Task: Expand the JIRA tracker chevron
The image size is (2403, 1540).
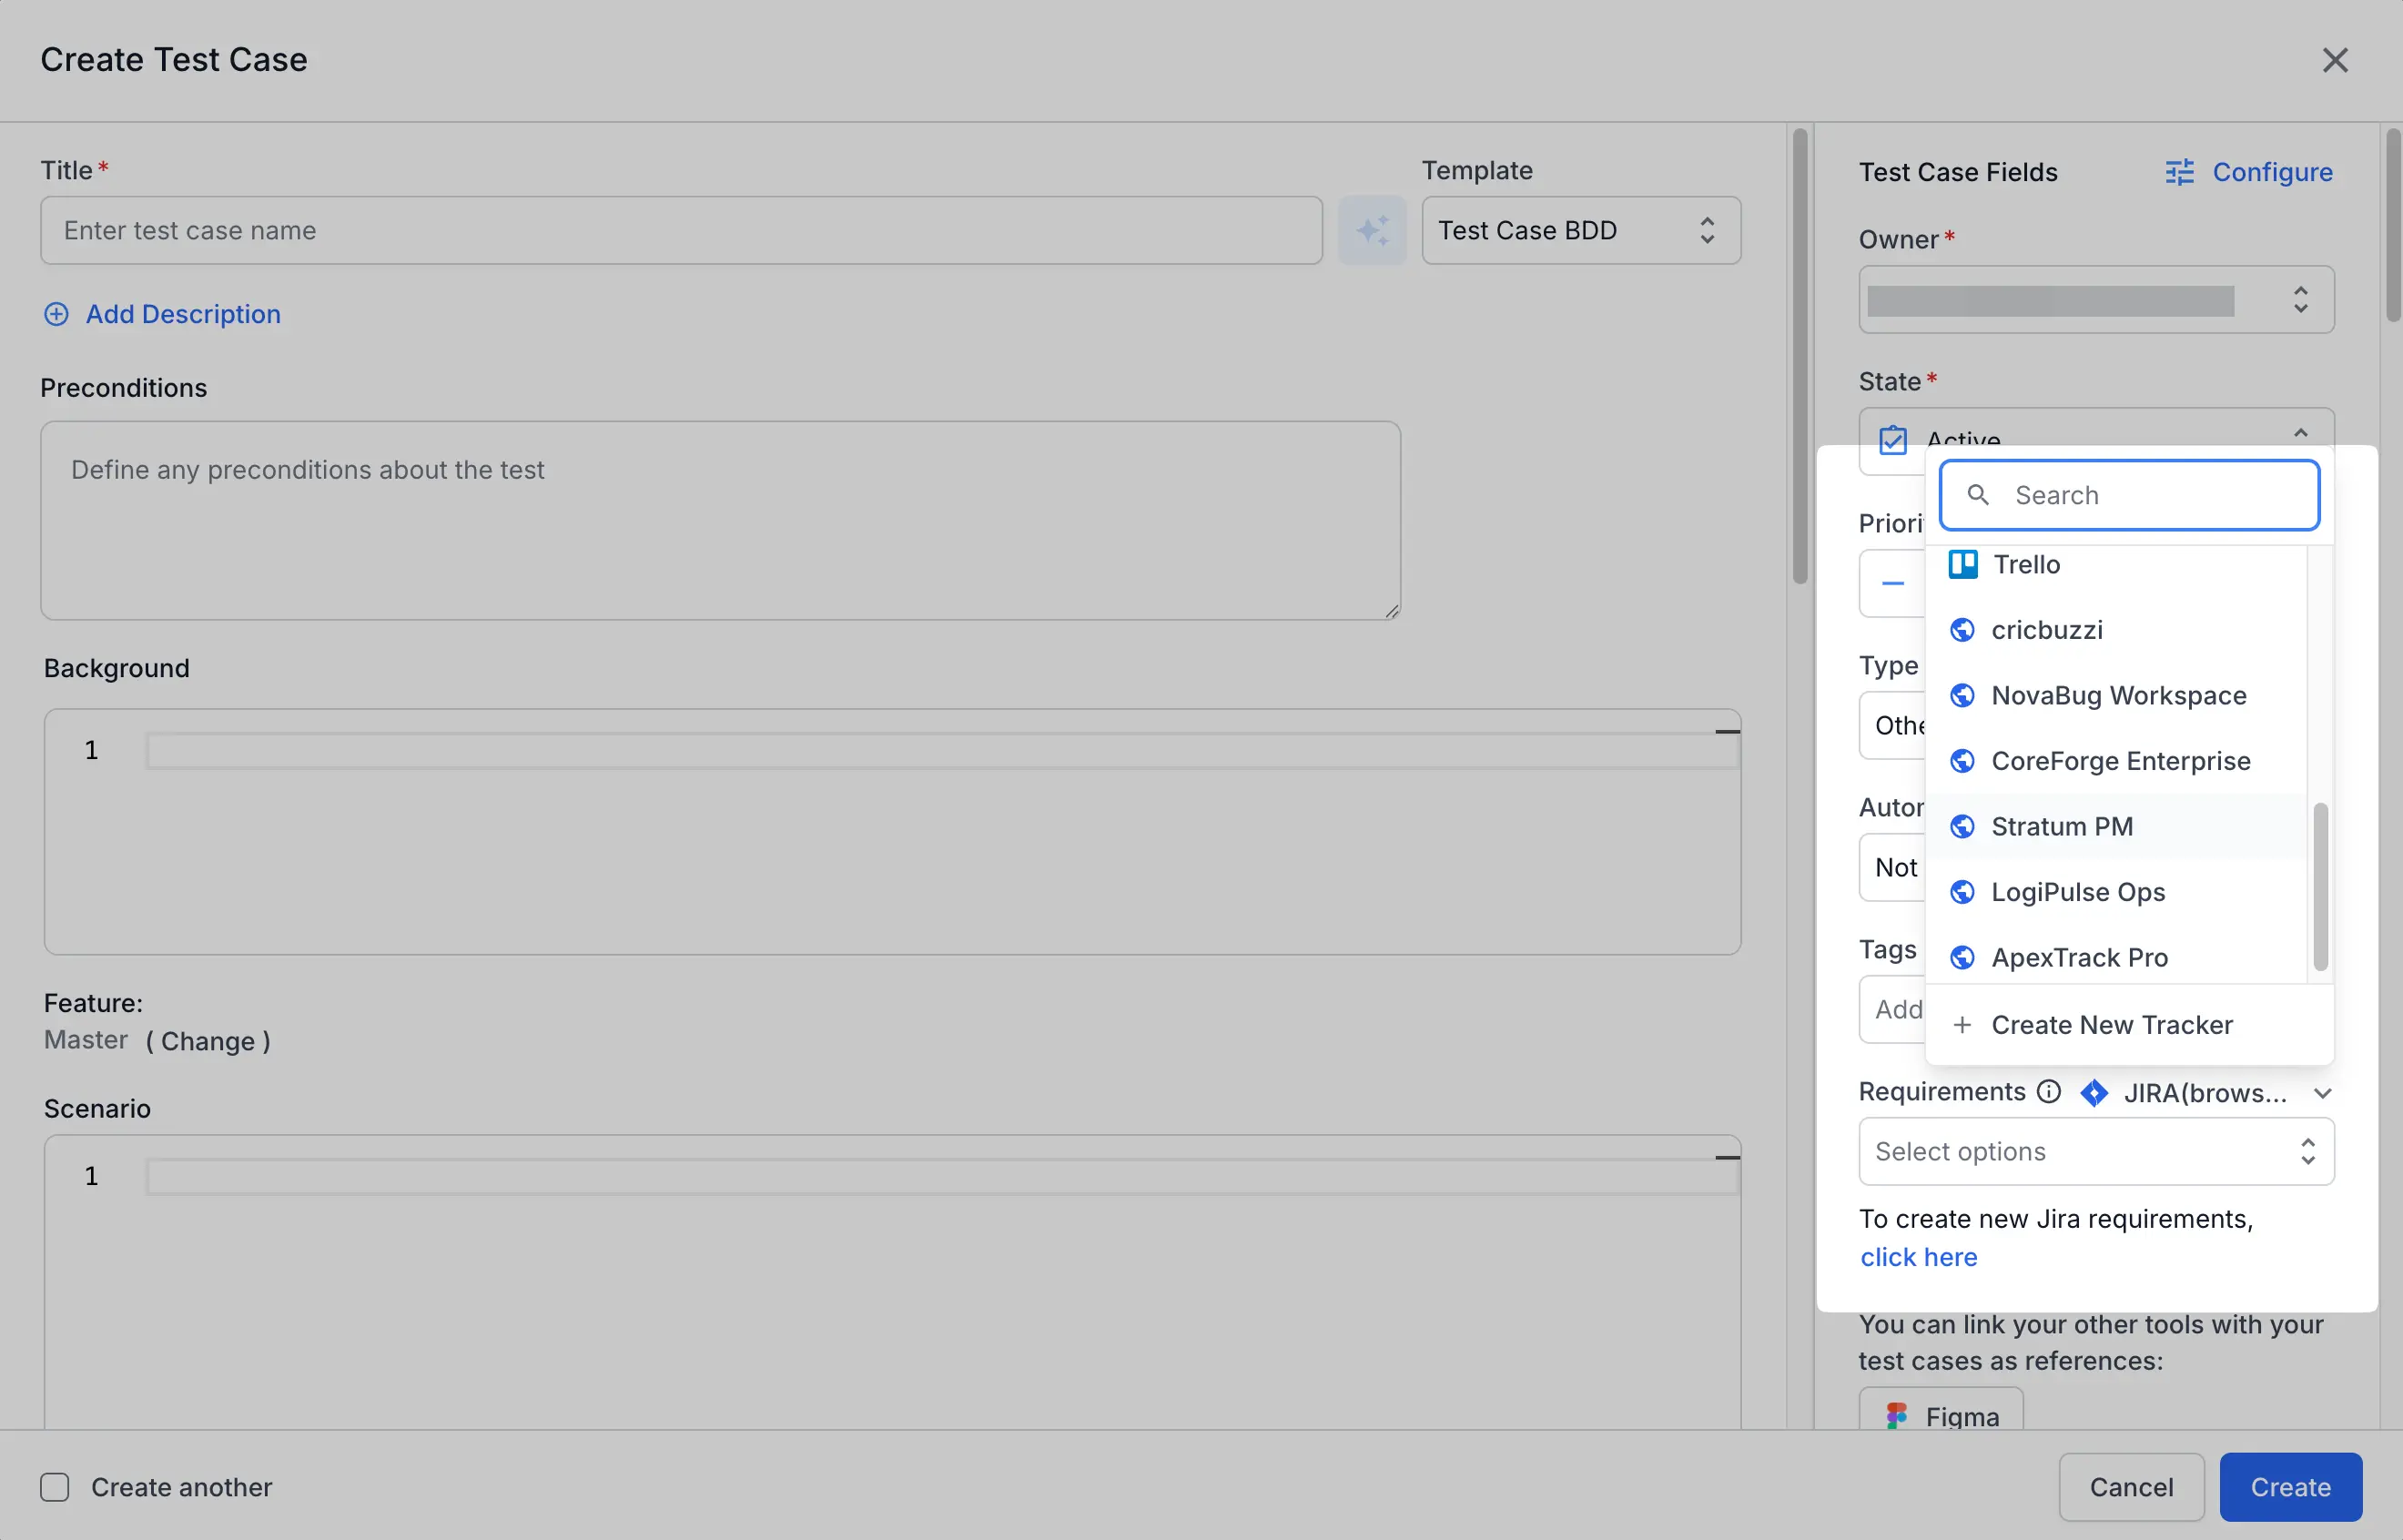Action: pyautogui.click(x=2323, y=1093)
